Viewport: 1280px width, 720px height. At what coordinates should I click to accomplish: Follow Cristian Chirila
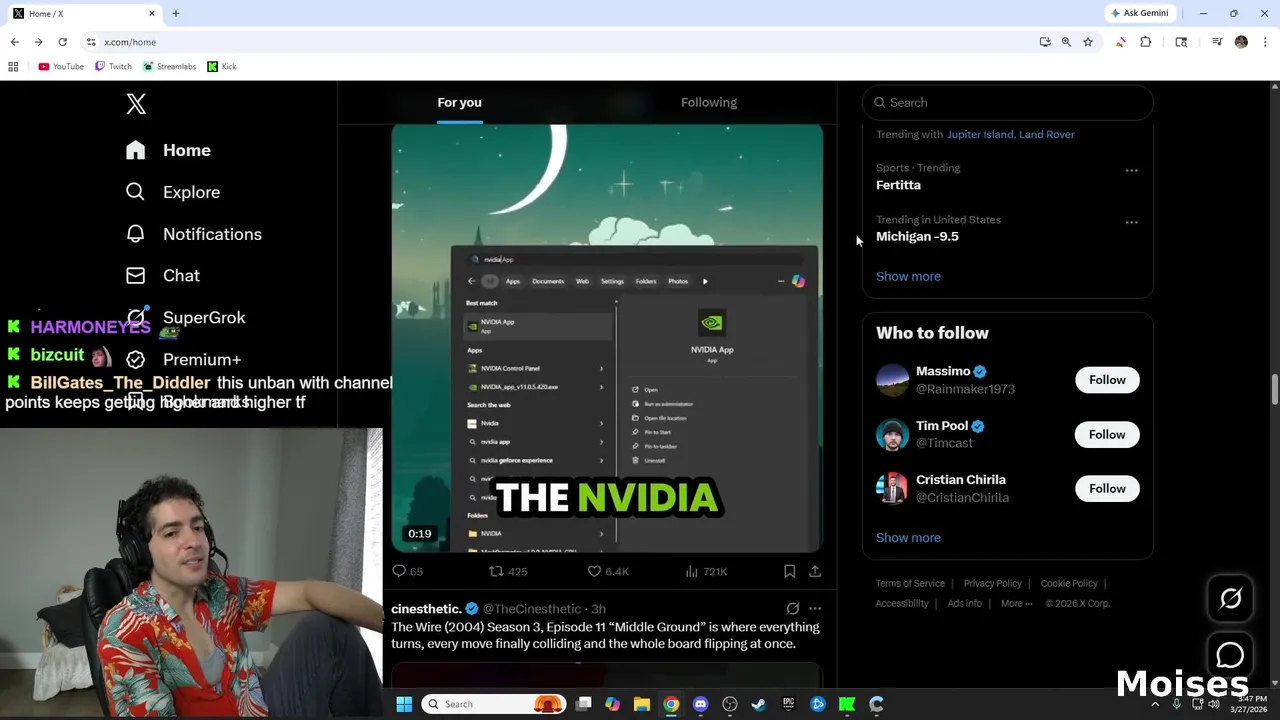point(1107,488)
